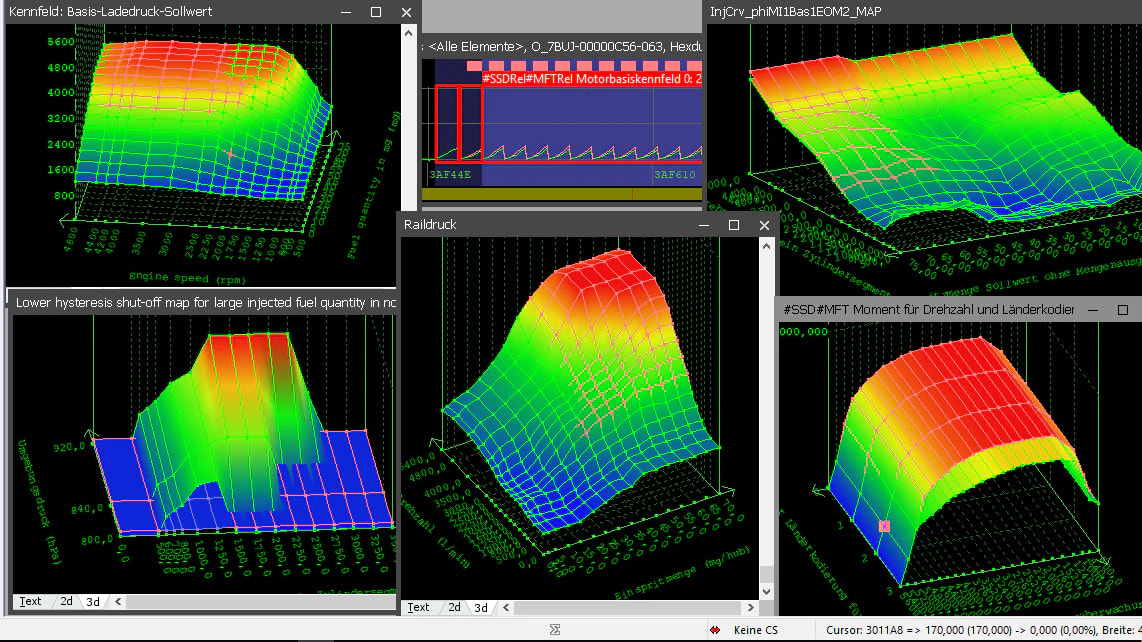Close the Basis-Ladedruck-Sollwert Kennfeld window
Screen dimensions: 1142x642
pyautogui.click(x=406, y=12)
